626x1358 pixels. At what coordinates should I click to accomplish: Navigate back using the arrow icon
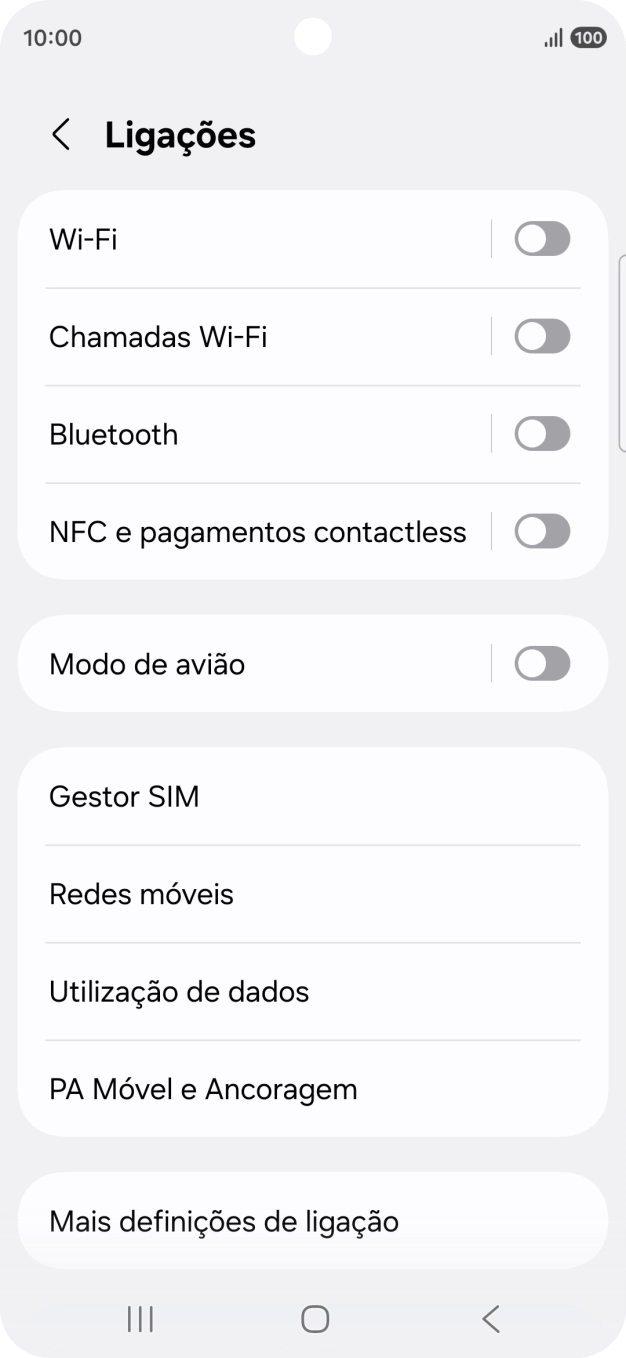pyautogui.click(x=61, y=134)
